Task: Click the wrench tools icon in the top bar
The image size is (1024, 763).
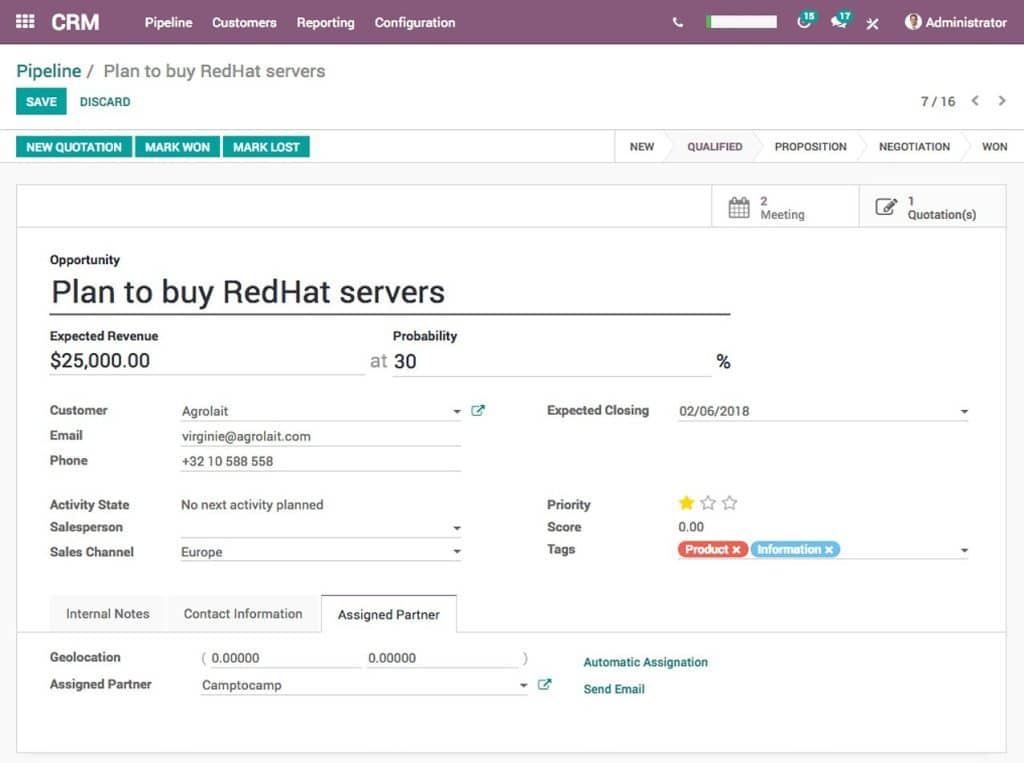Action: 872,23
